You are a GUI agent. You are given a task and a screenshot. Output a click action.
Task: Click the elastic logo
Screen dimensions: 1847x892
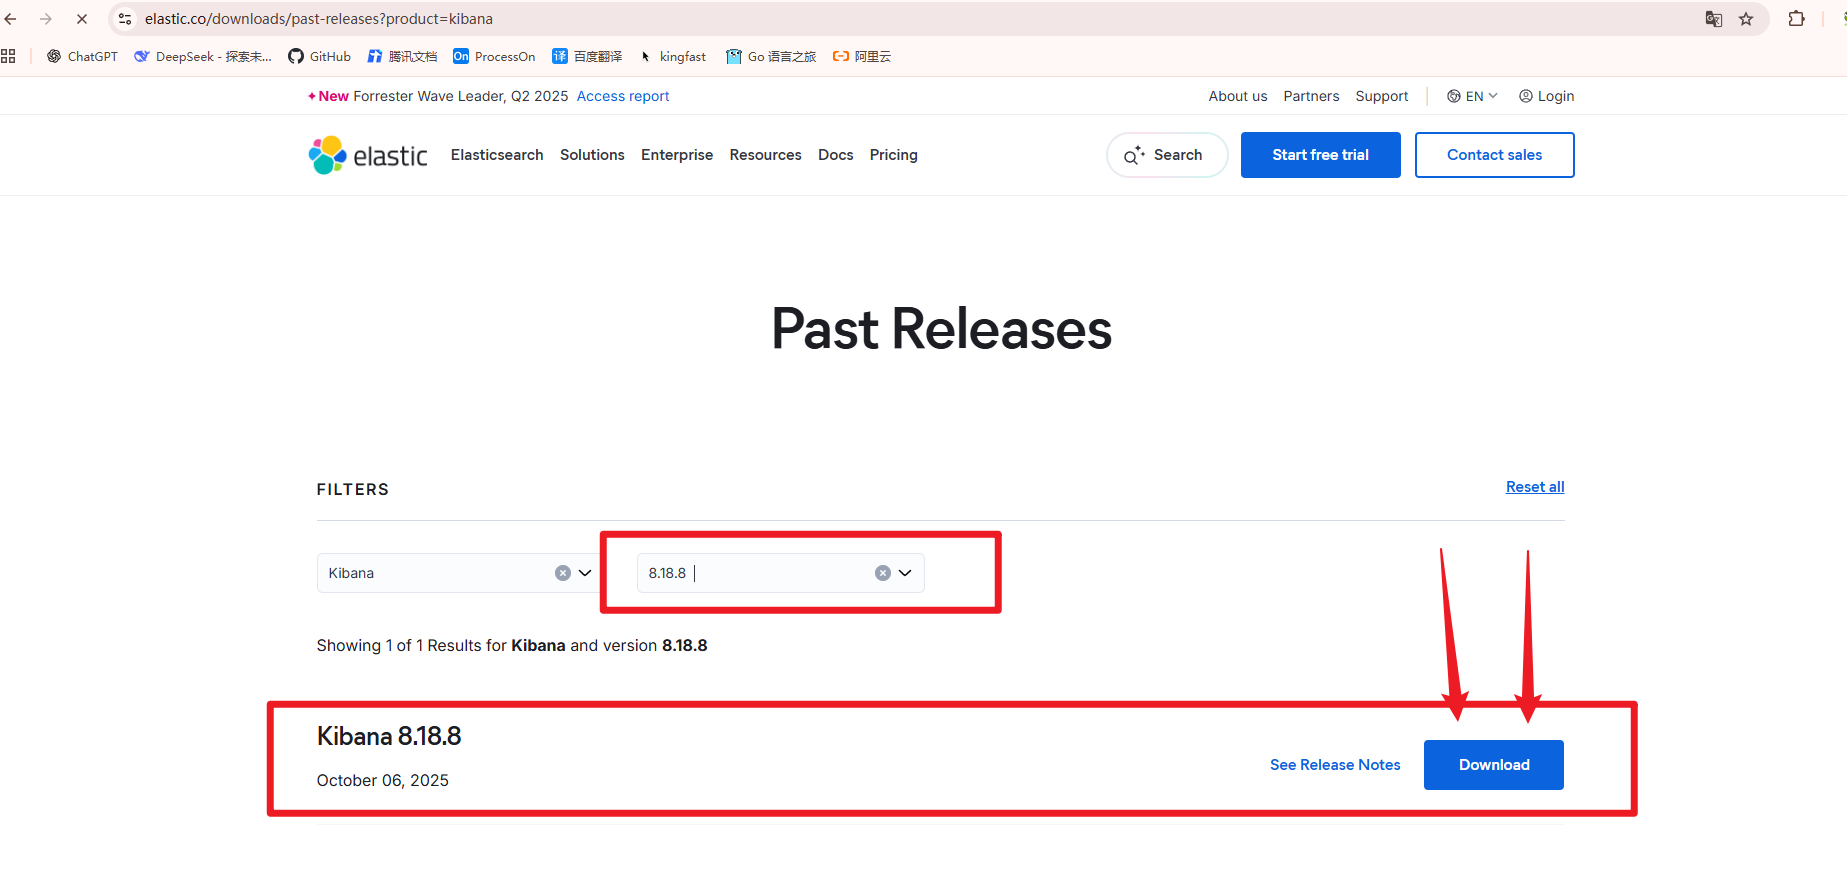tap(368, 155)
